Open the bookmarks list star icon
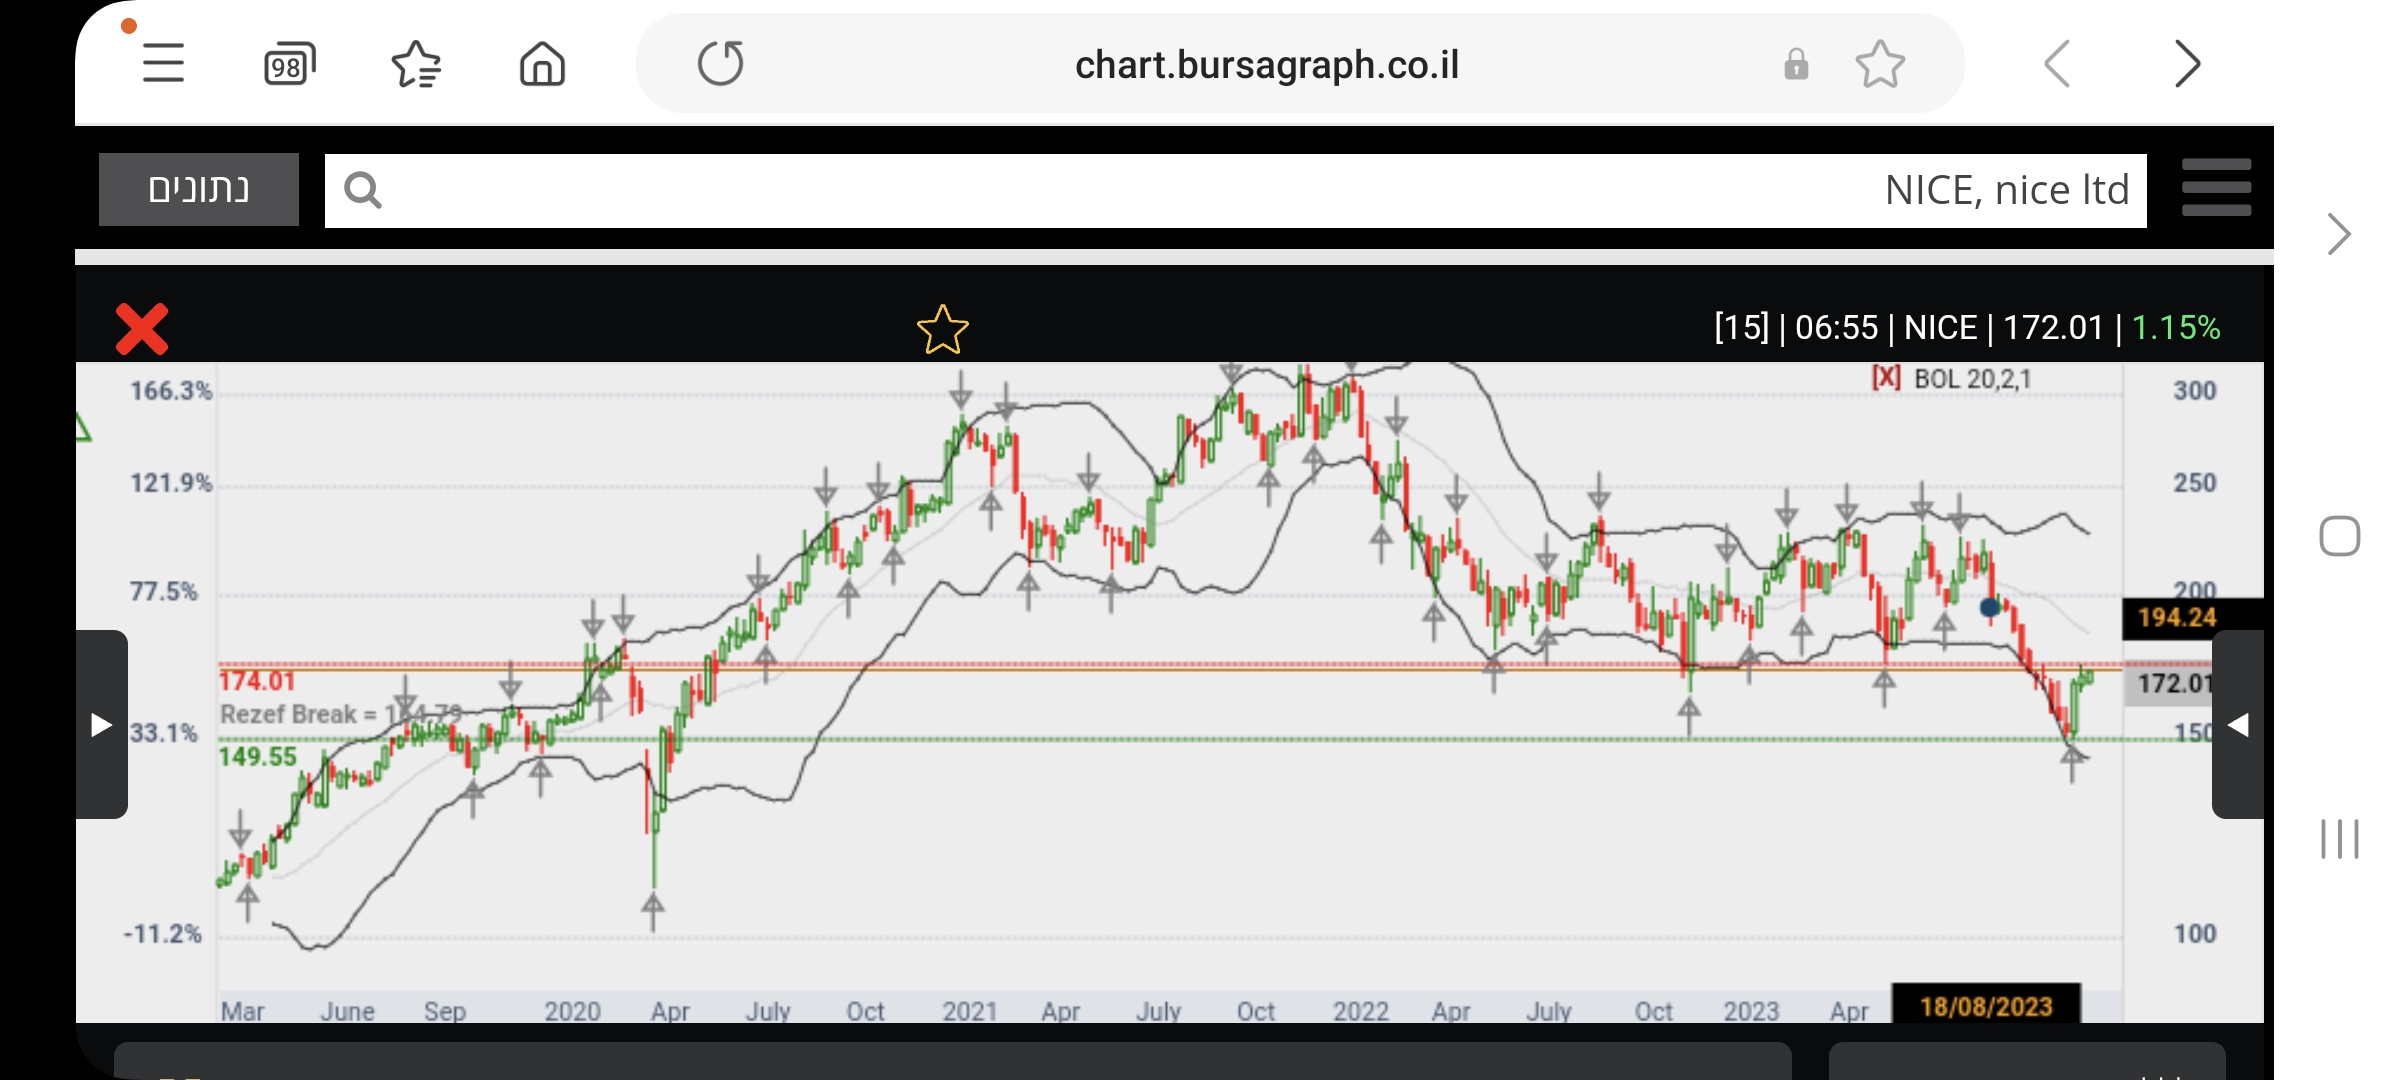The image size is (2400, 1080). (416, 65)
